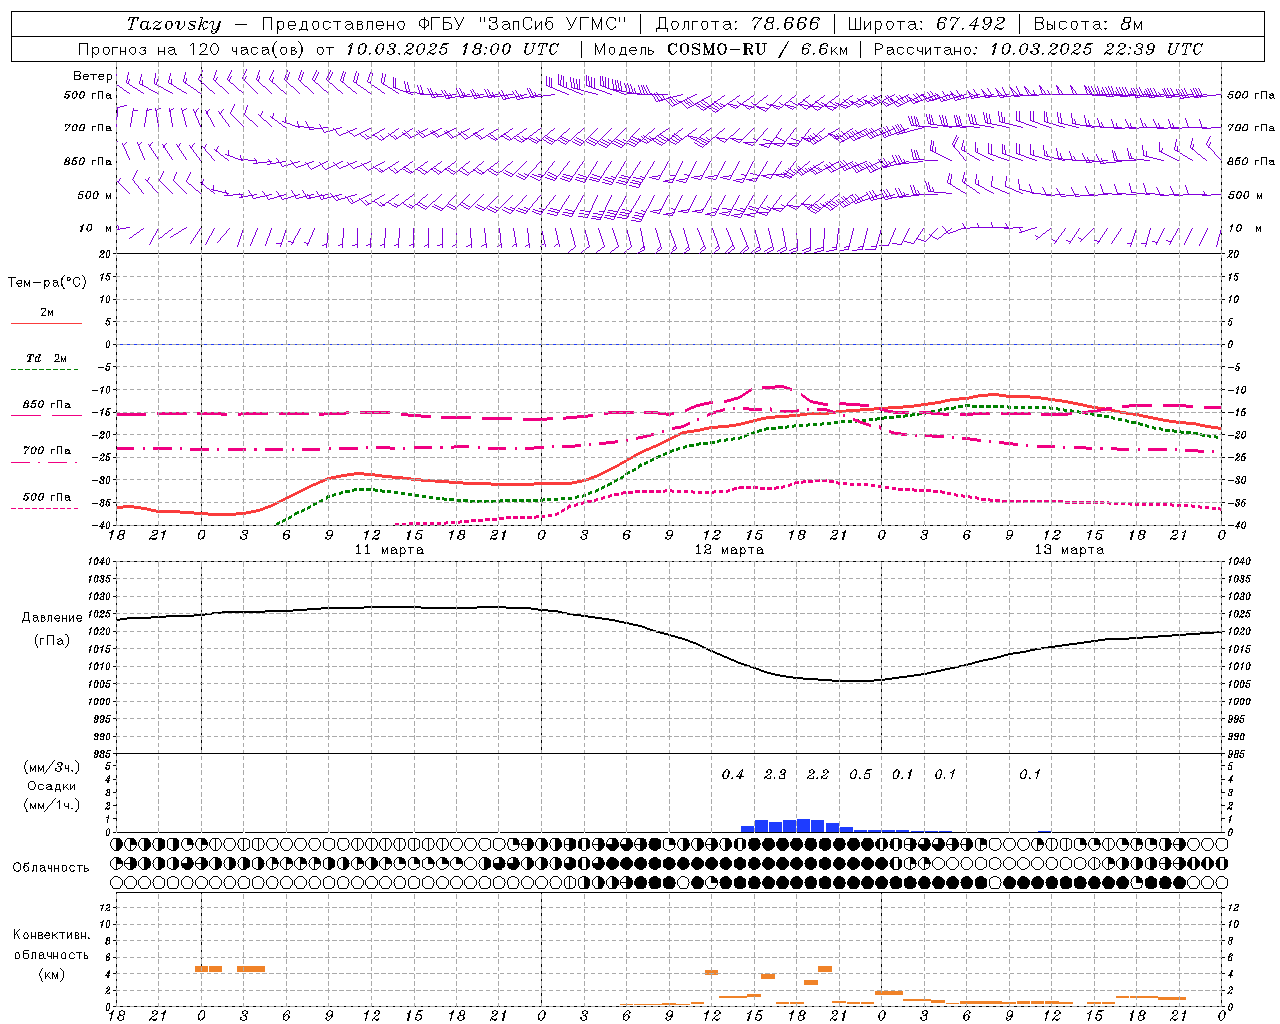
Task: Click the 2м temperature legend entry
Action: pyautogui.click(x=47, y=313)
